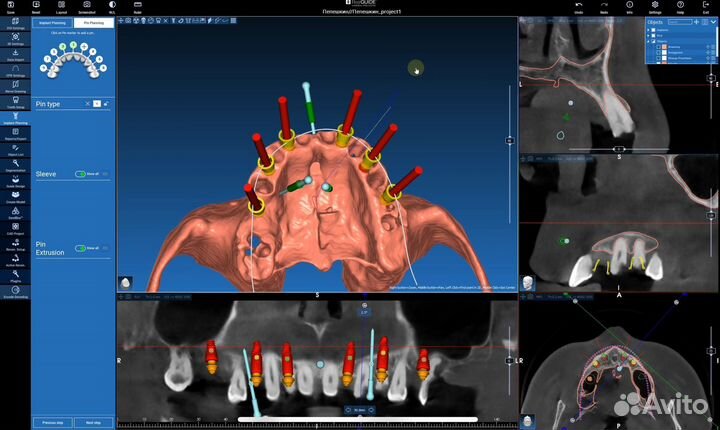The image size is (720, 430).
Task: Click the Save icon in top toolbar
Action: pos(9,7)
